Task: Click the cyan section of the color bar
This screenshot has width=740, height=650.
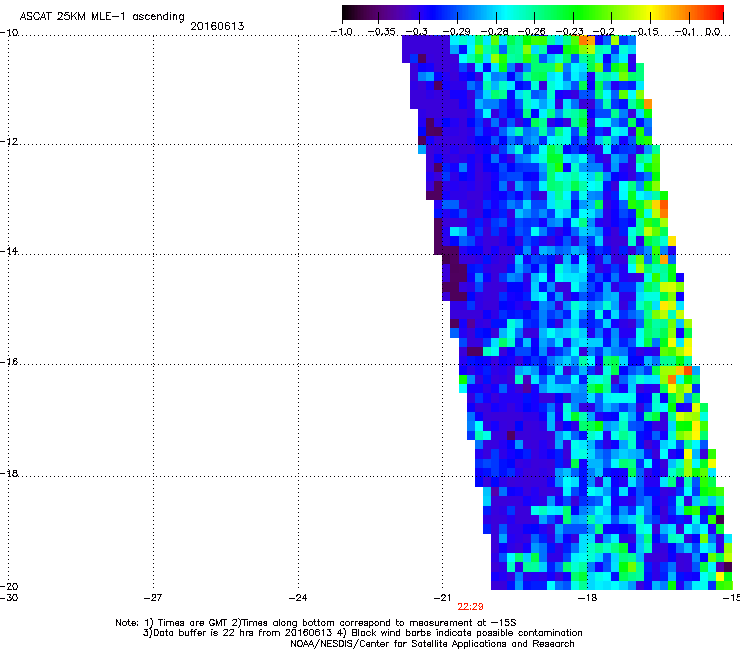Action: click(507, 13)
